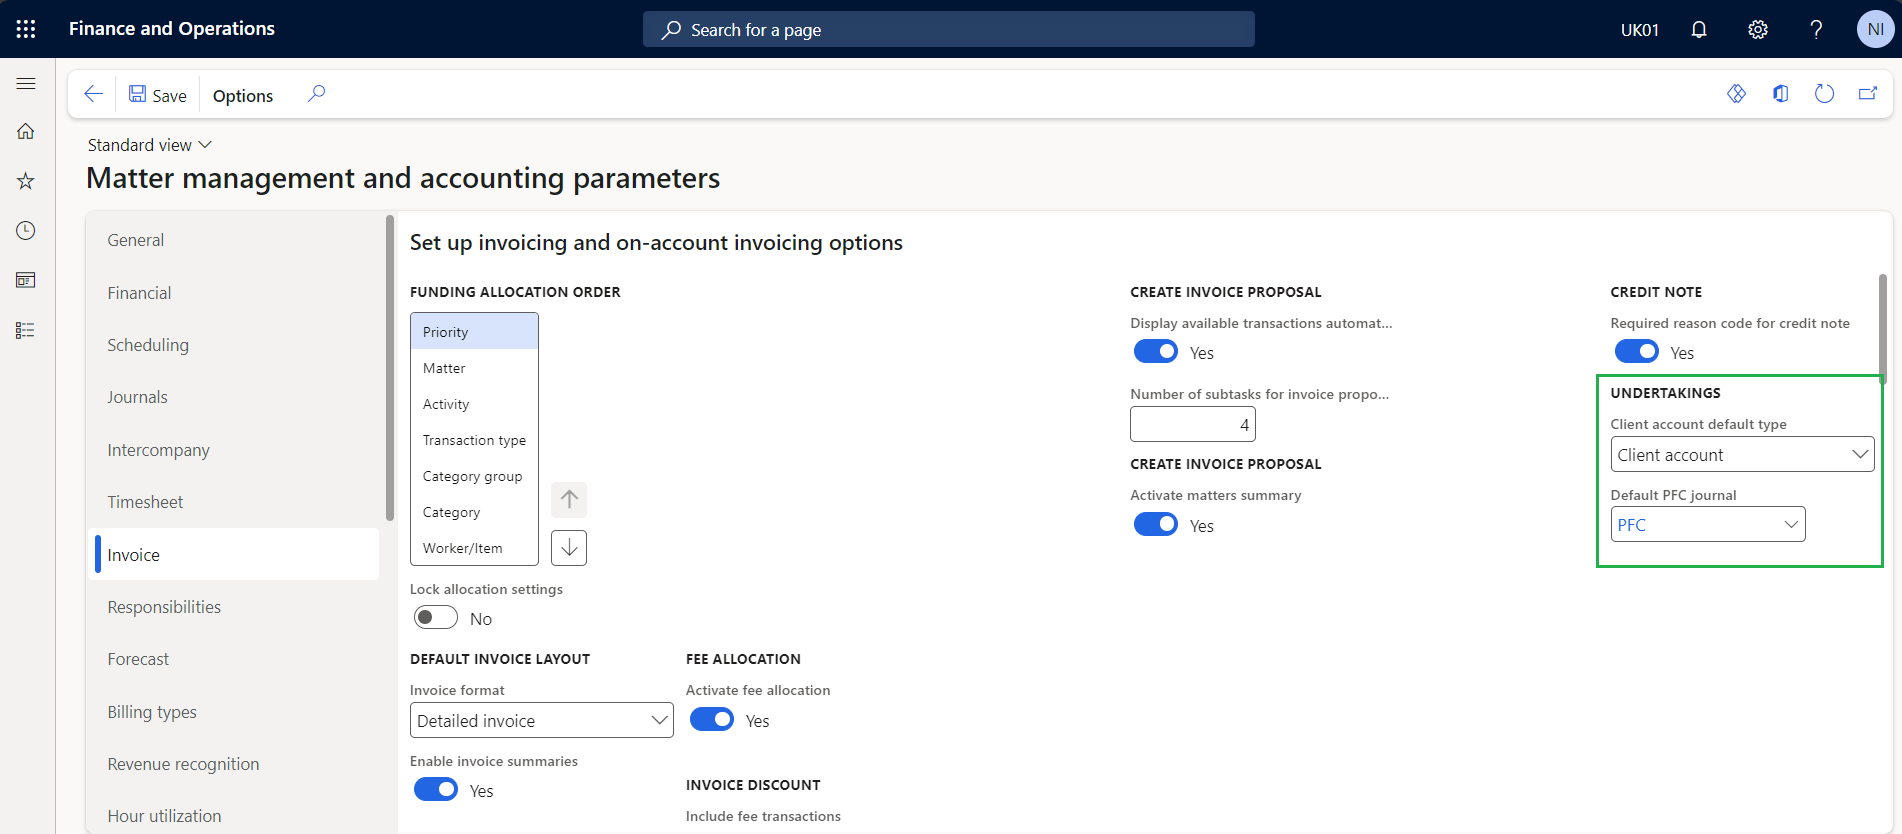This screenshot has height=834, width=1902.
Task: Move allocation item down with arrow
Action: click(569, 547)
